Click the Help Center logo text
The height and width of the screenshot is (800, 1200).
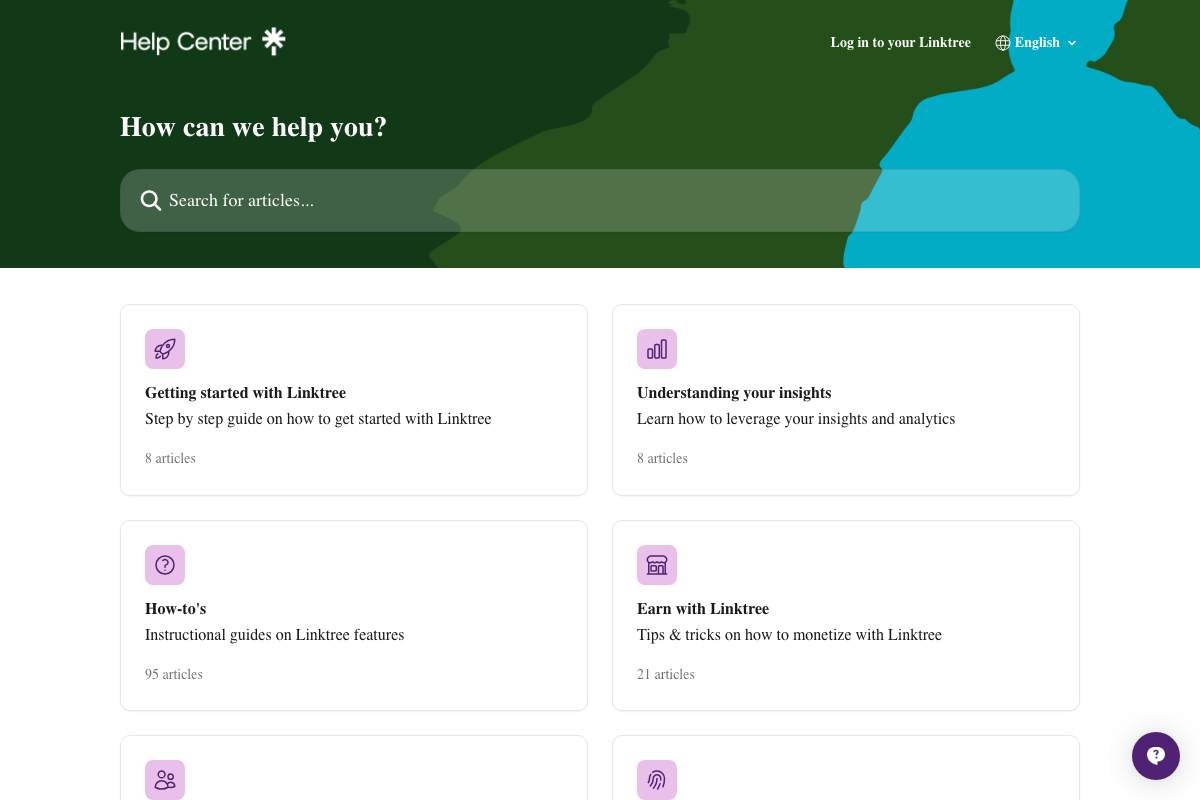pyautogui.click(x=186, y=42)
